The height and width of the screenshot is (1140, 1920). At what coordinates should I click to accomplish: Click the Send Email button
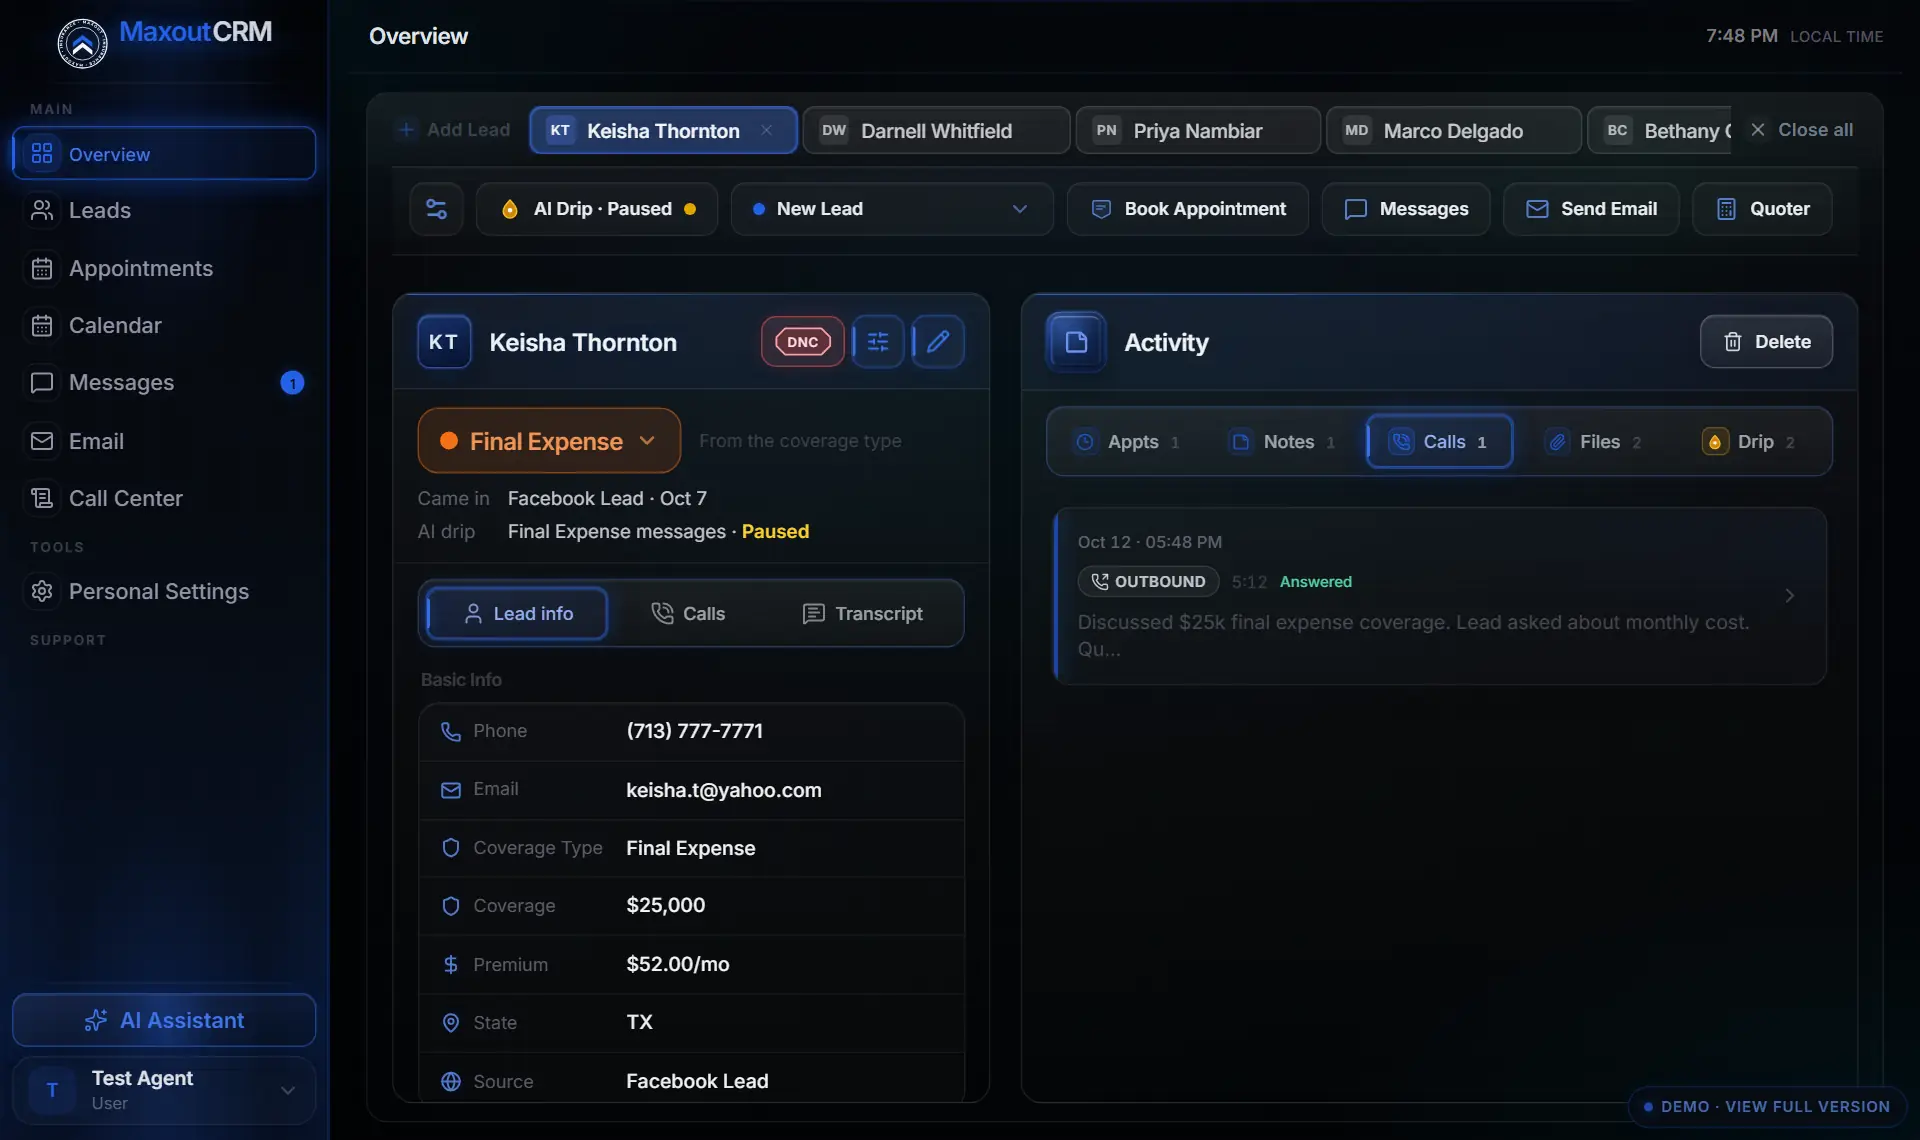tap(1591, 209)
